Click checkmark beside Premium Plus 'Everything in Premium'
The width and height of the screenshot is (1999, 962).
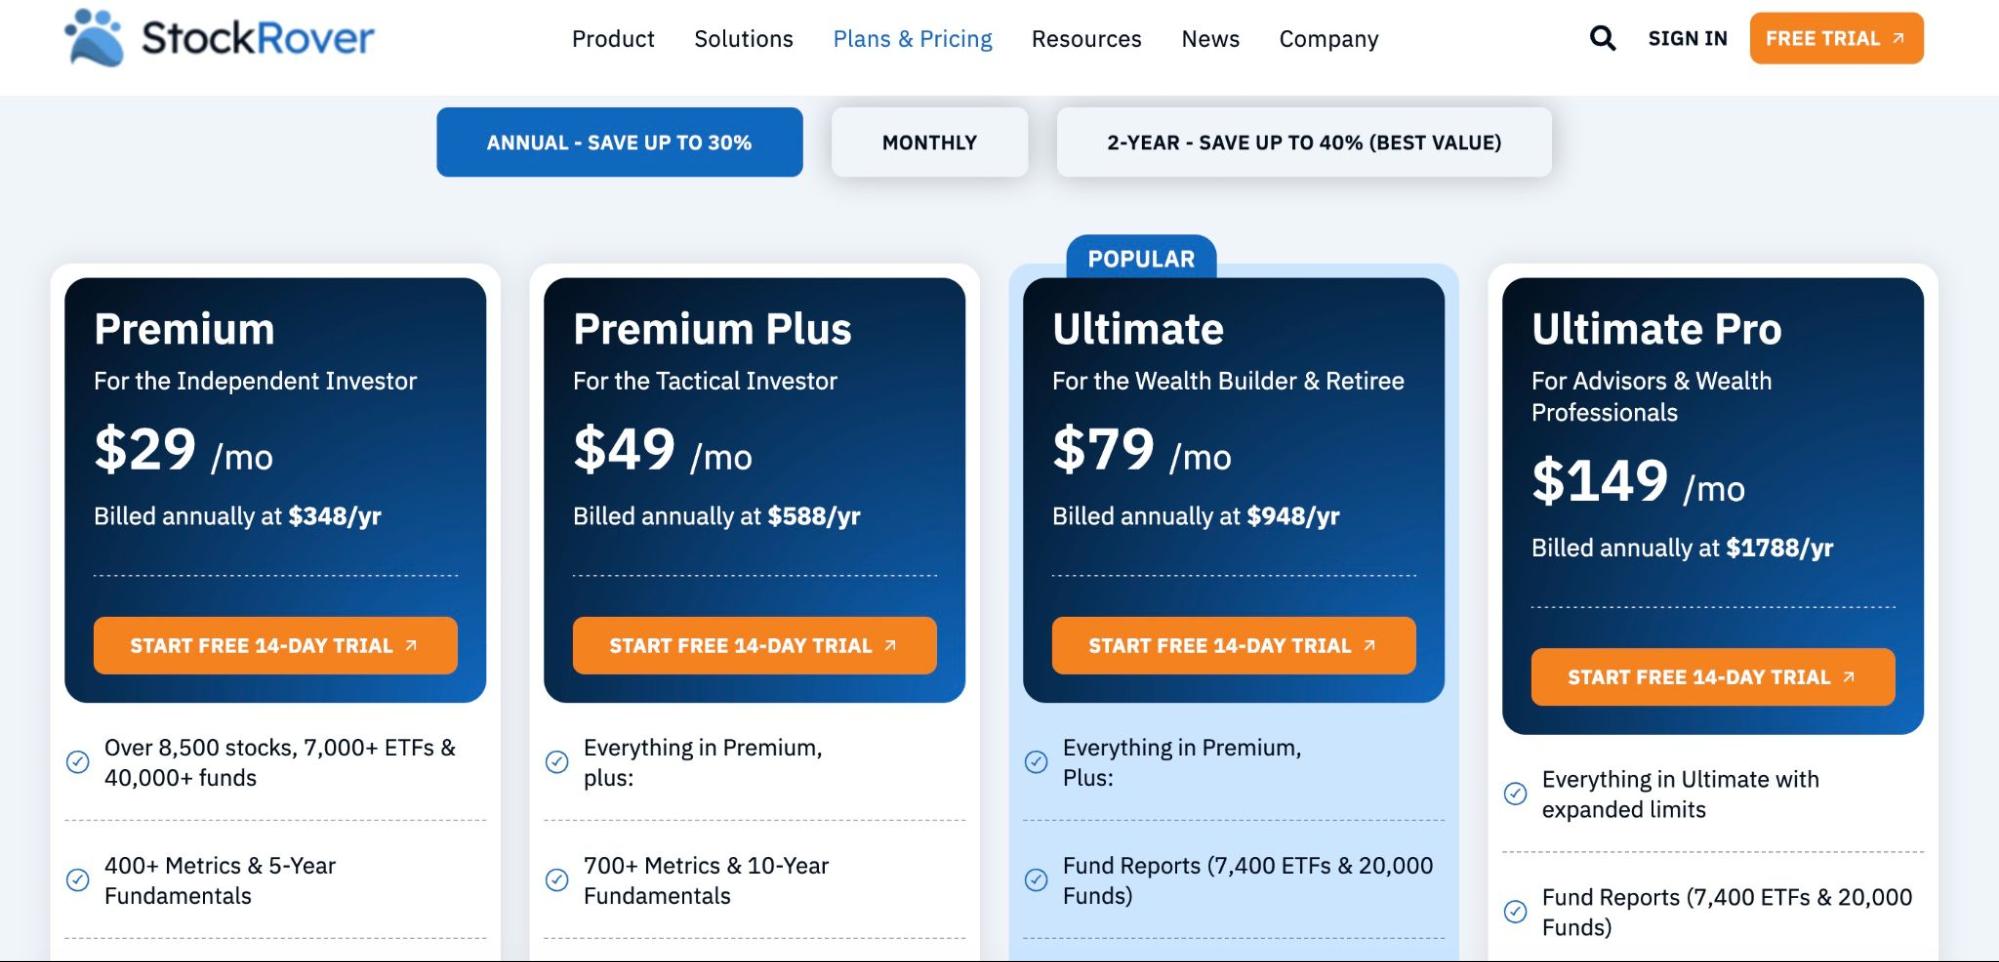click(x=557, y=762)
